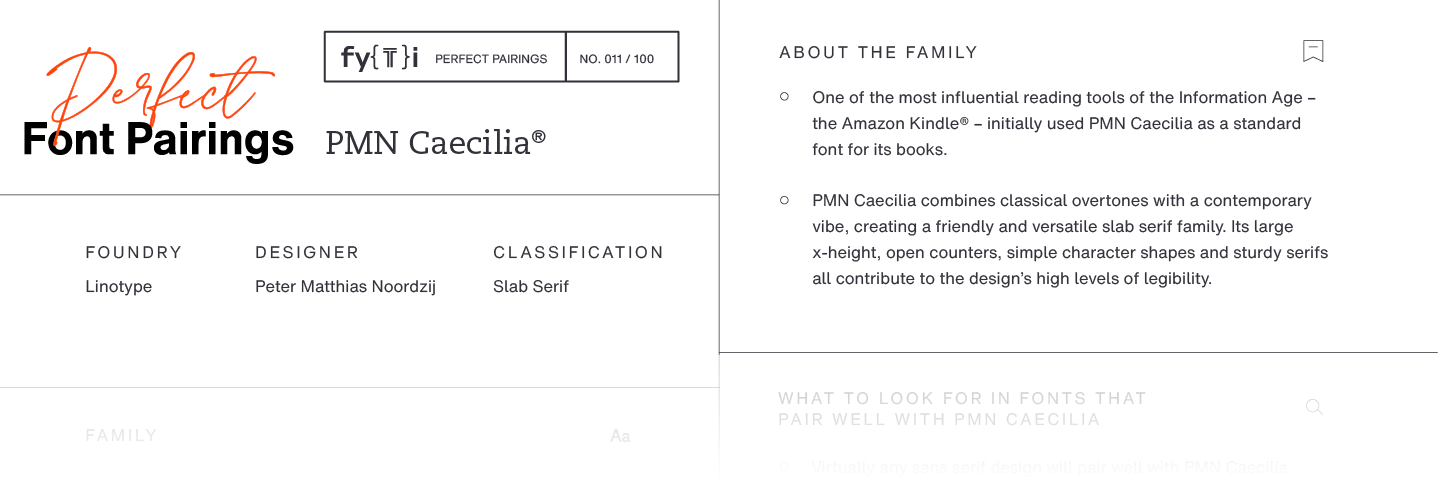The height and width of the screenshot is (499, 1440).
Task: Open the PERFECT PAIRINGS label in header box
Action: pyautogui.click(x=491, y=59)
